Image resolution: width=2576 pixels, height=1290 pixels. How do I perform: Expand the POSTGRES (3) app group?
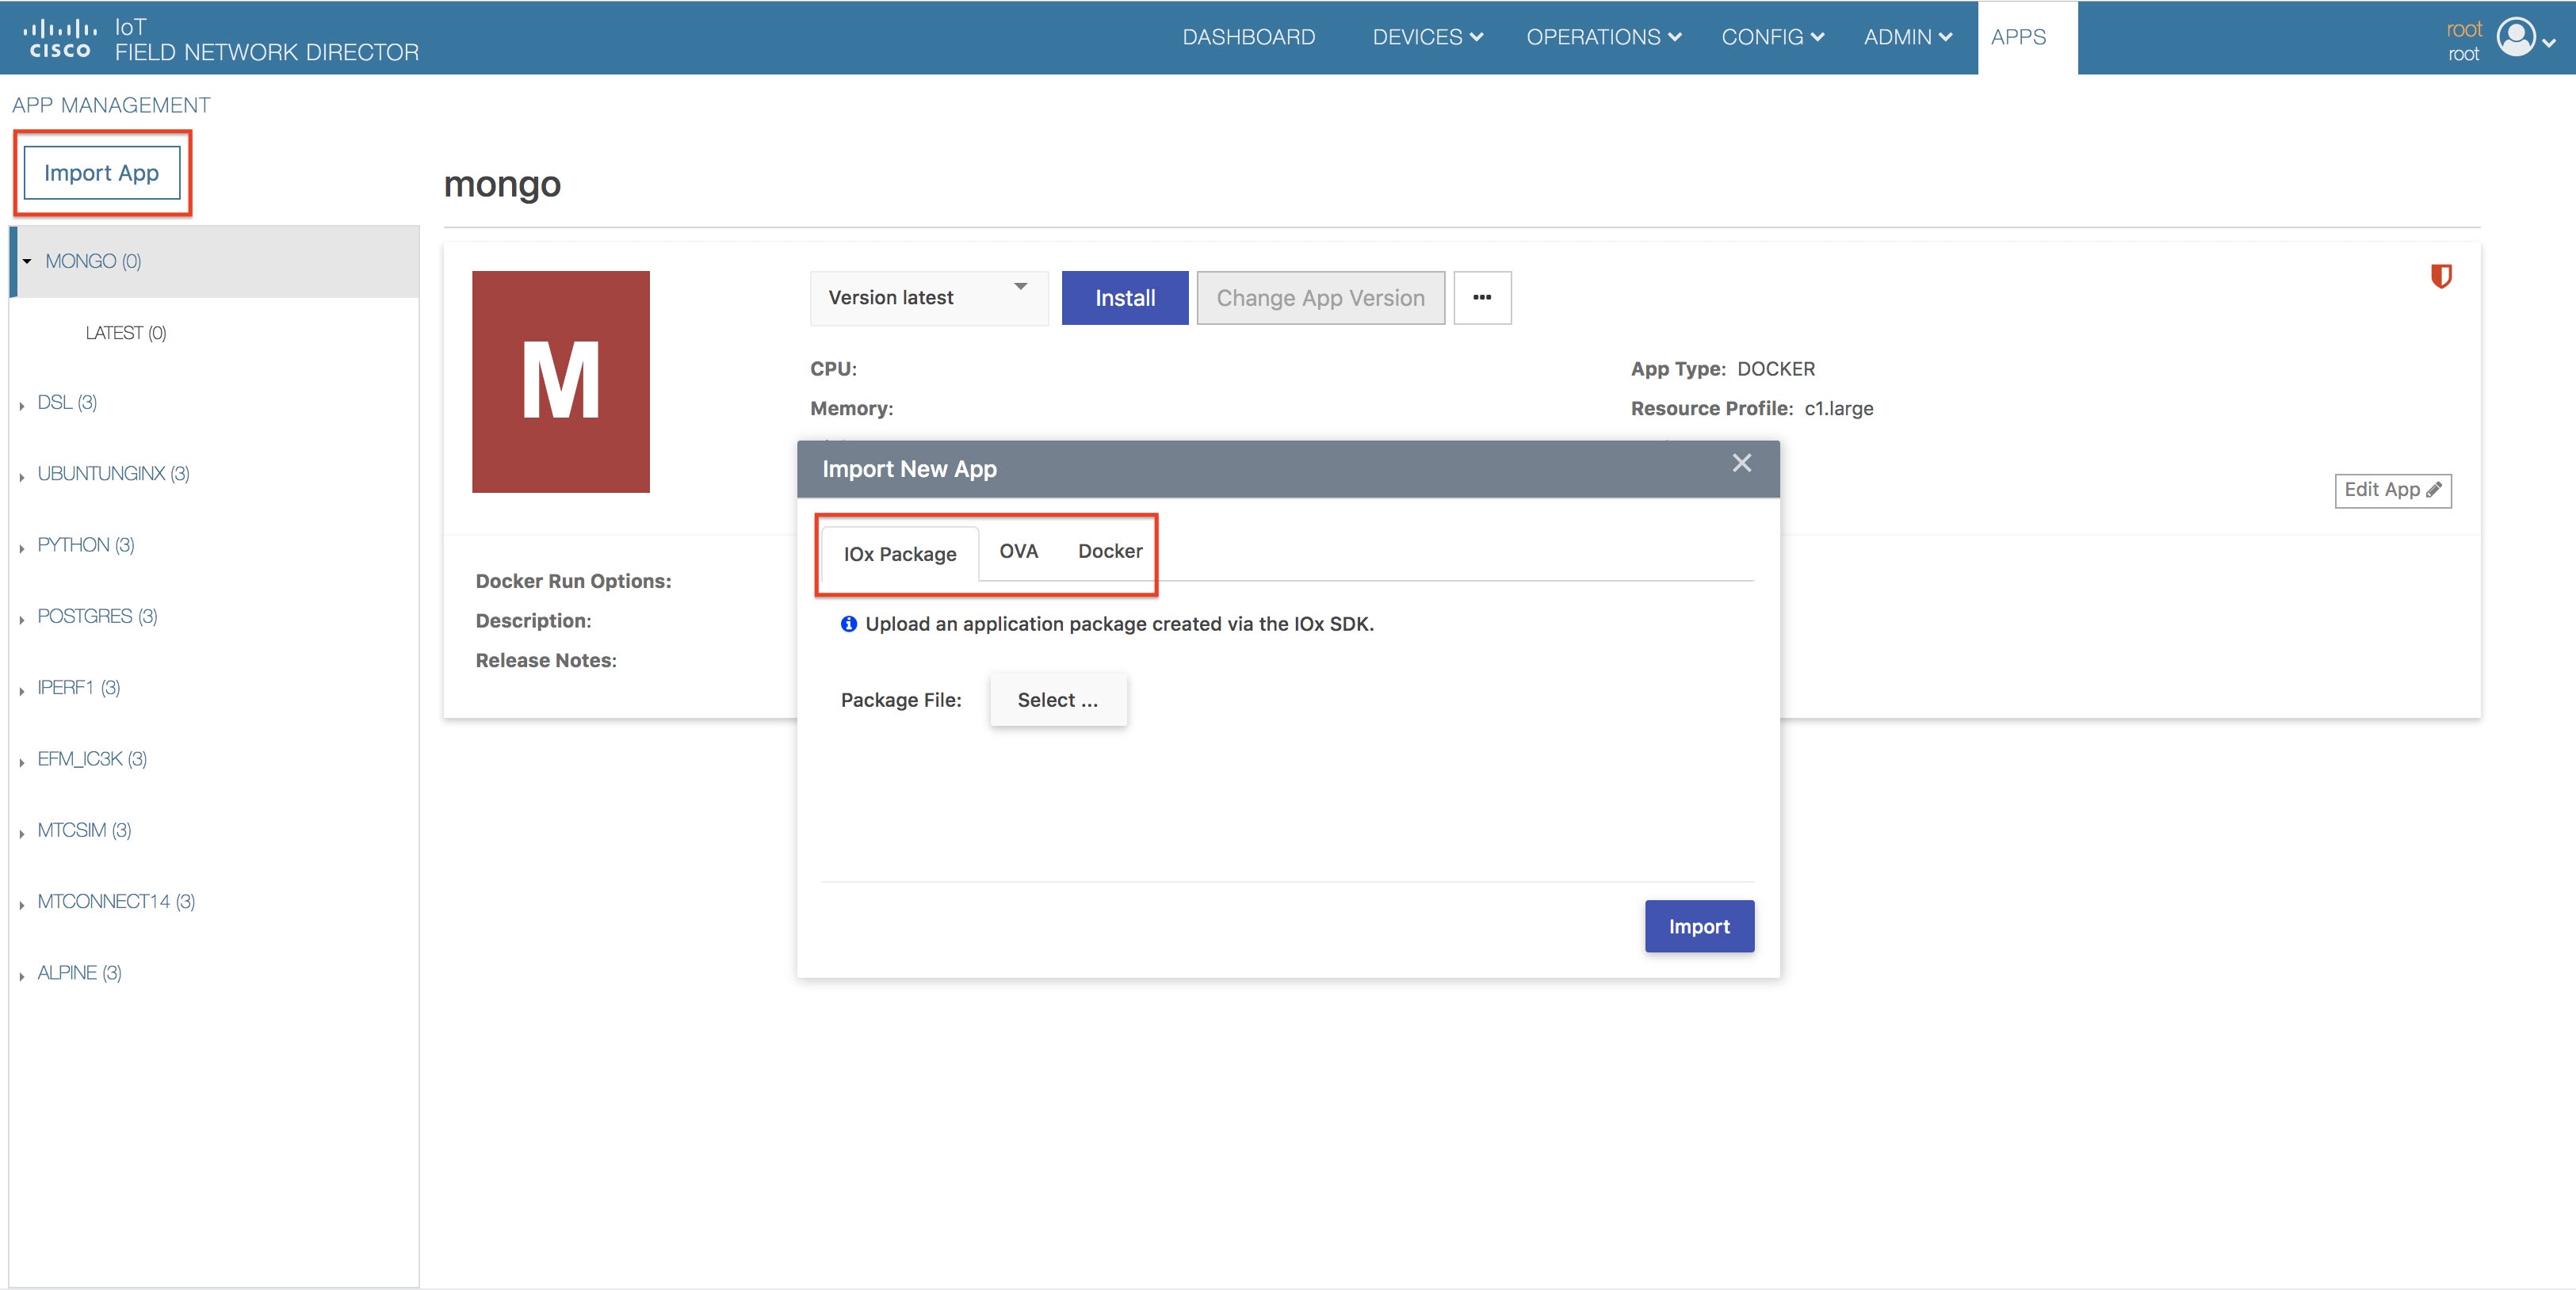[21, 619]
